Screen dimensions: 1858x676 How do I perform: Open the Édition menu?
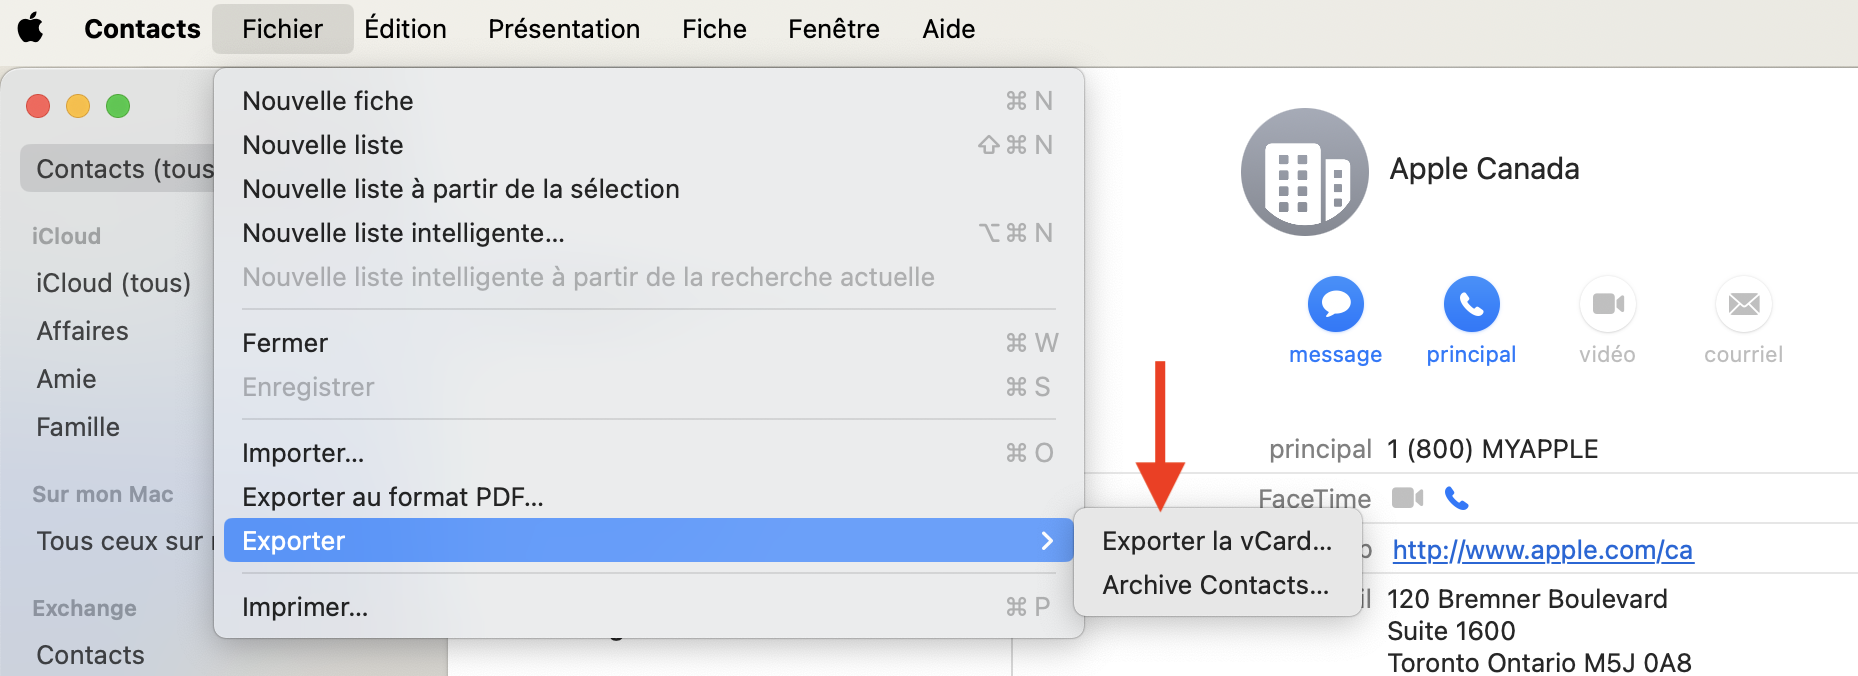point(405,29)
